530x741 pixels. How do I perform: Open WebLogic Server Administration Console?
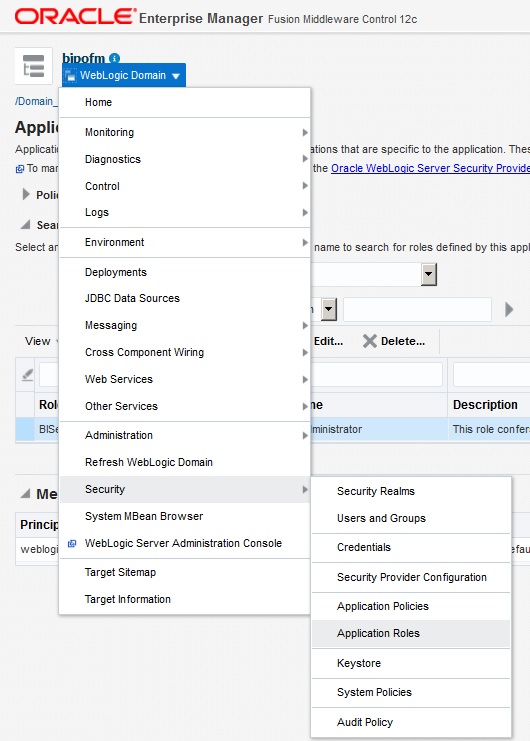(185, 543)
